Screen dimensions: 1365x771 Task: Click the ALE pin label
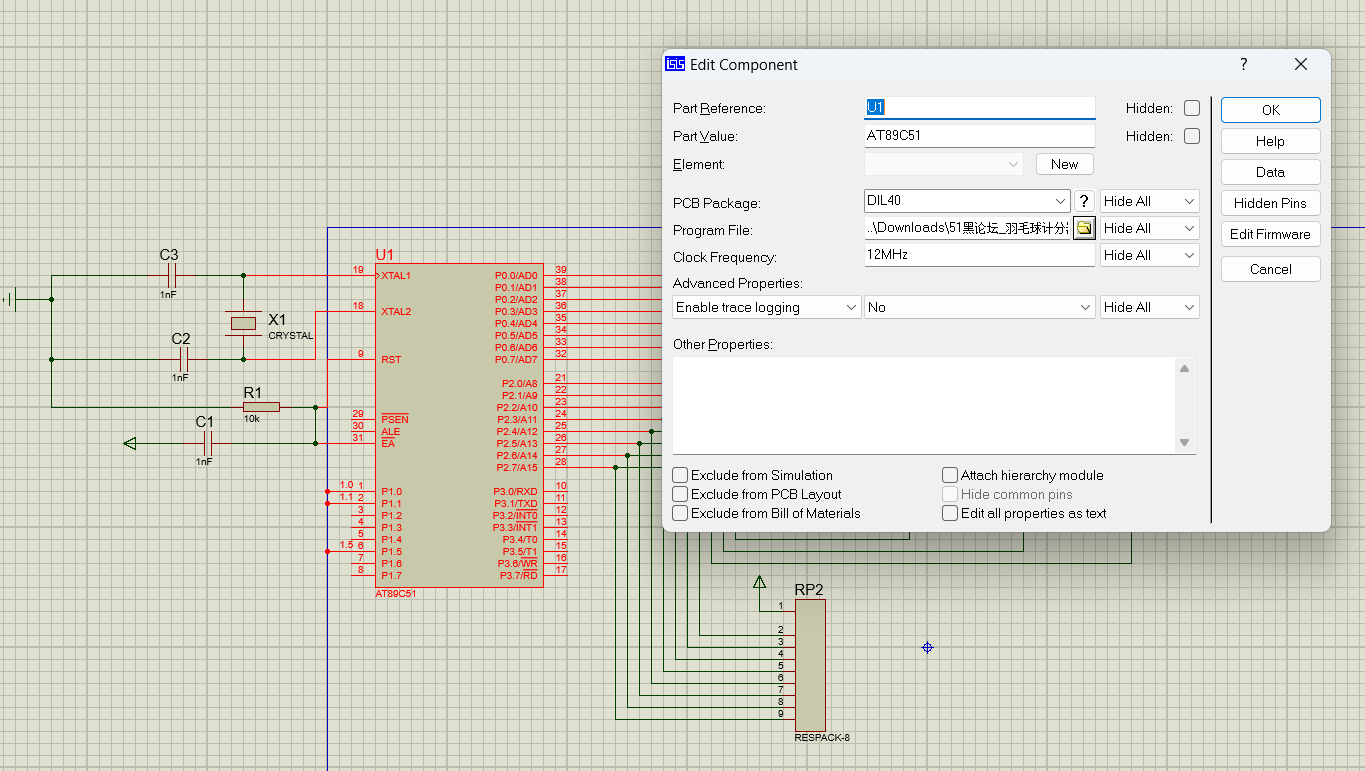click(x=390, y=431)
